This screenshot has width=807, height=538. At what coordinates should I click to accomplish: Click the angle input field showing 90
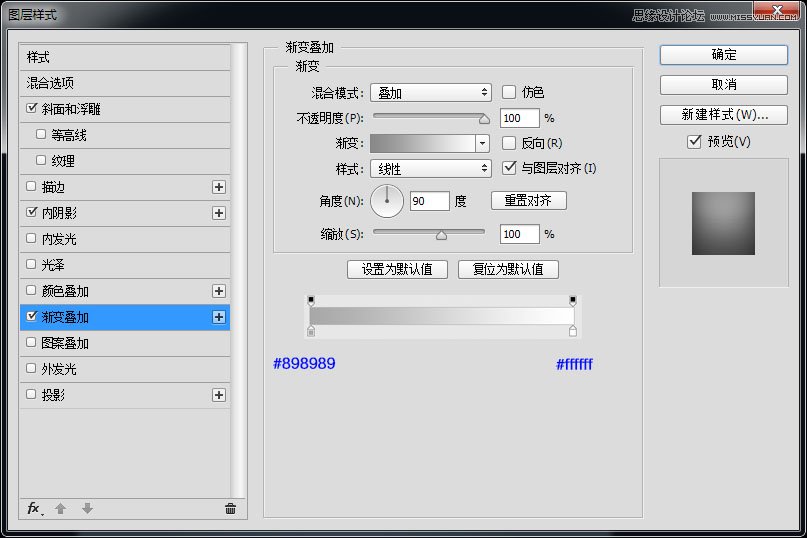click(x=430, y=201)
